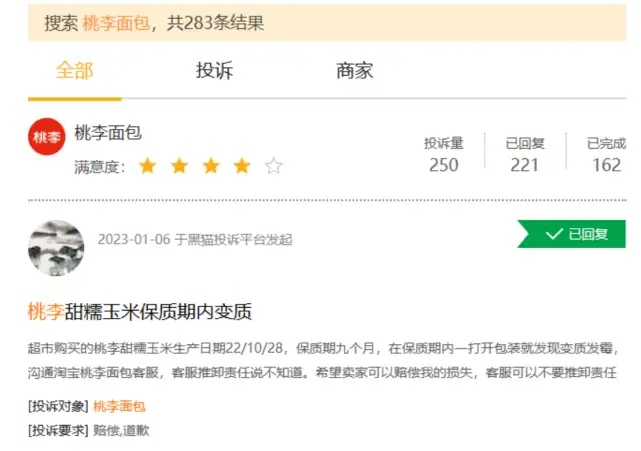Click the [投诉对象] label
Screen dimensions: 641x451
[x=58, y=406]
